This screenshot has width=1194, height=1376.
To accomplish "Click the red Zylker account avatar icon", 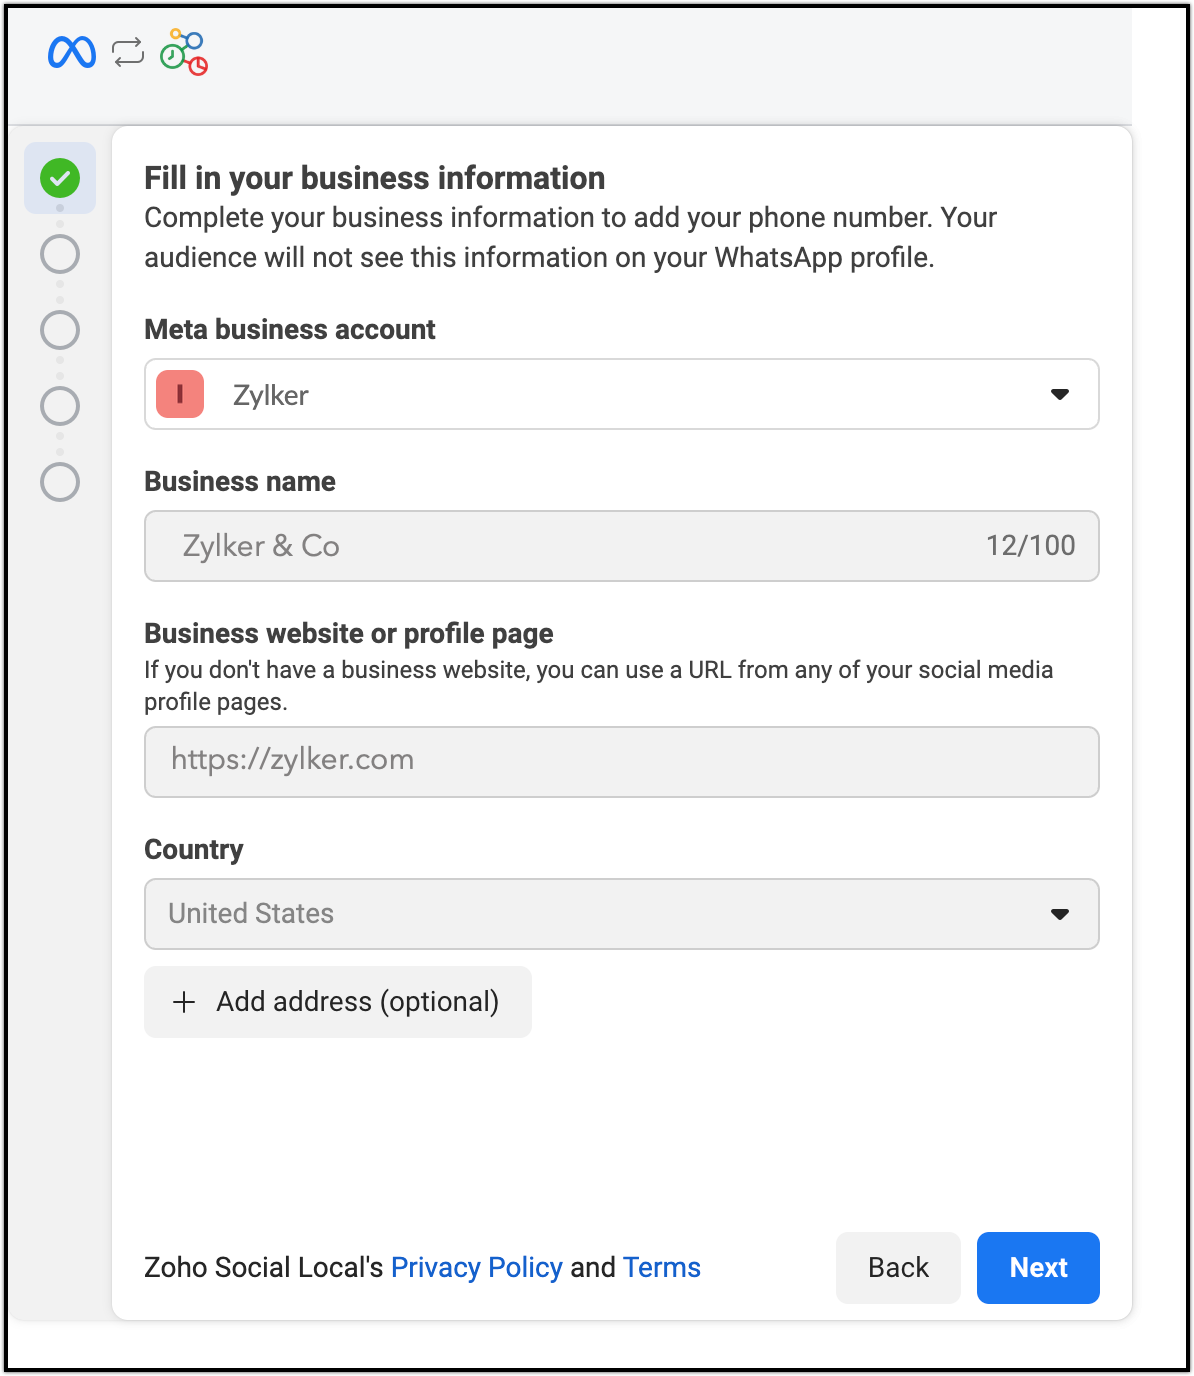I will (180, 394).
